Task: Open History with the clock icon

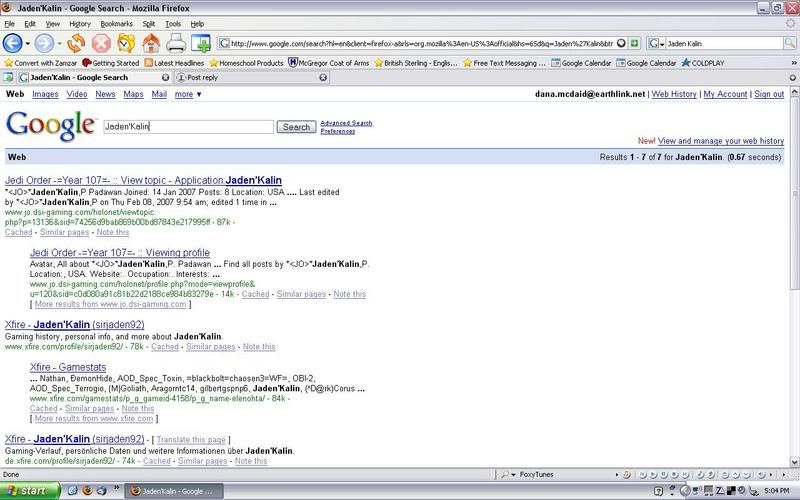Action: [126, 43]
